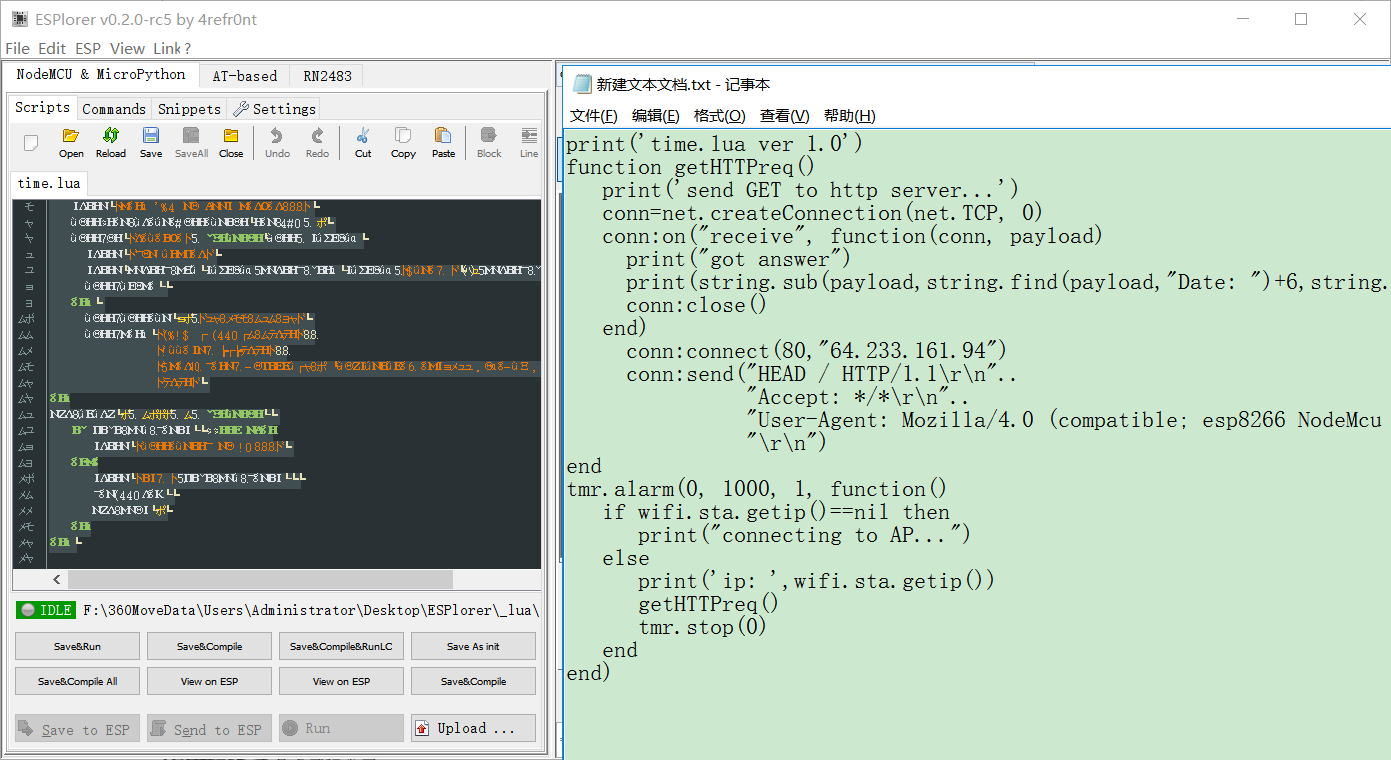Open the ? help menu

[187, 48]
